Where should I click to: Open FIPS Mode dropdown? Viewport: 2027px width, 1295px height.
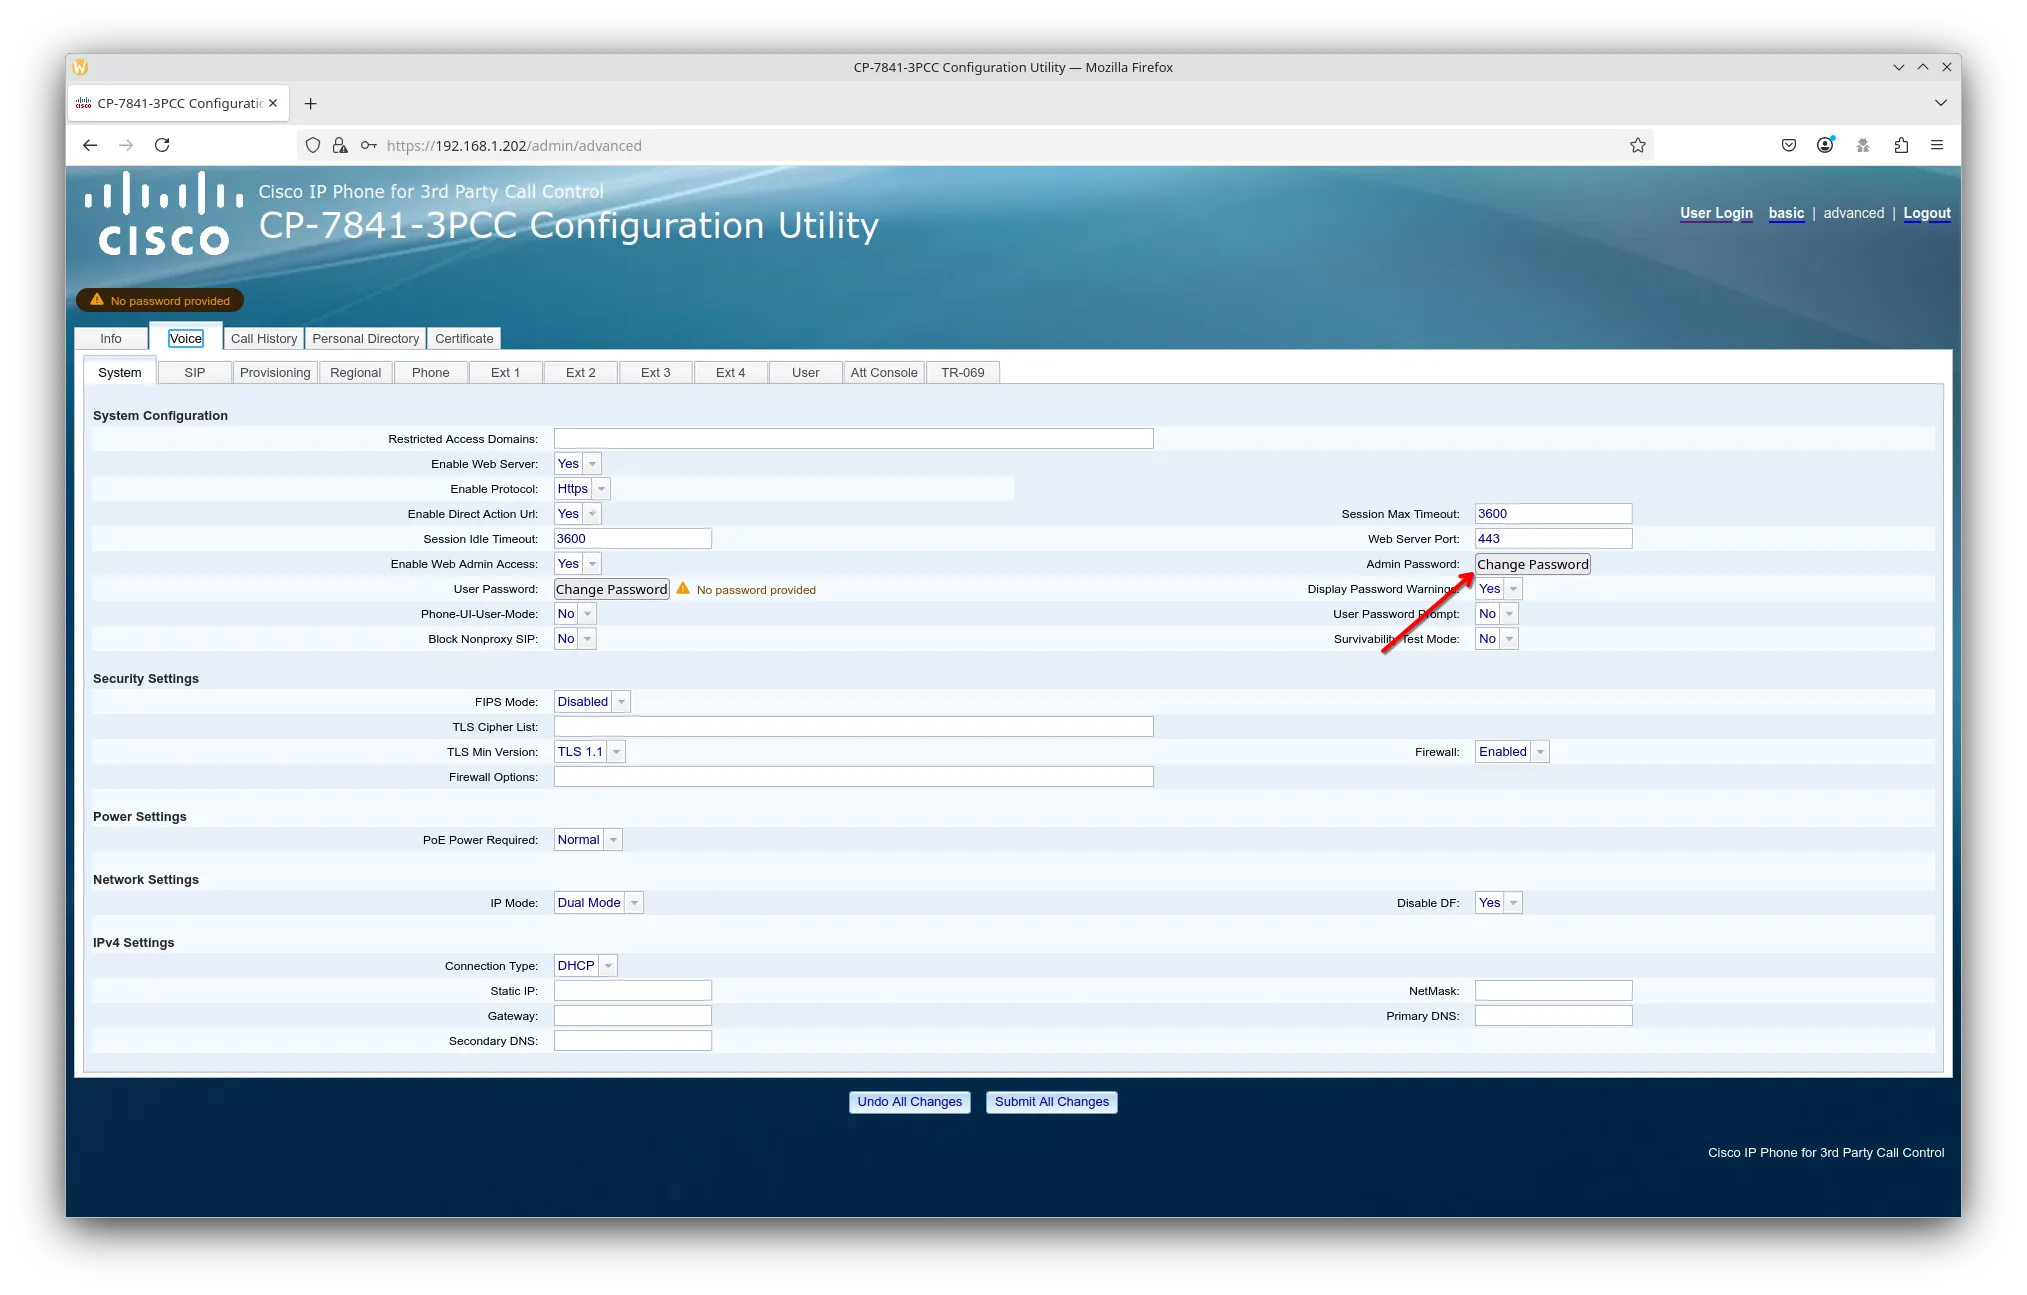click(592, 701)
